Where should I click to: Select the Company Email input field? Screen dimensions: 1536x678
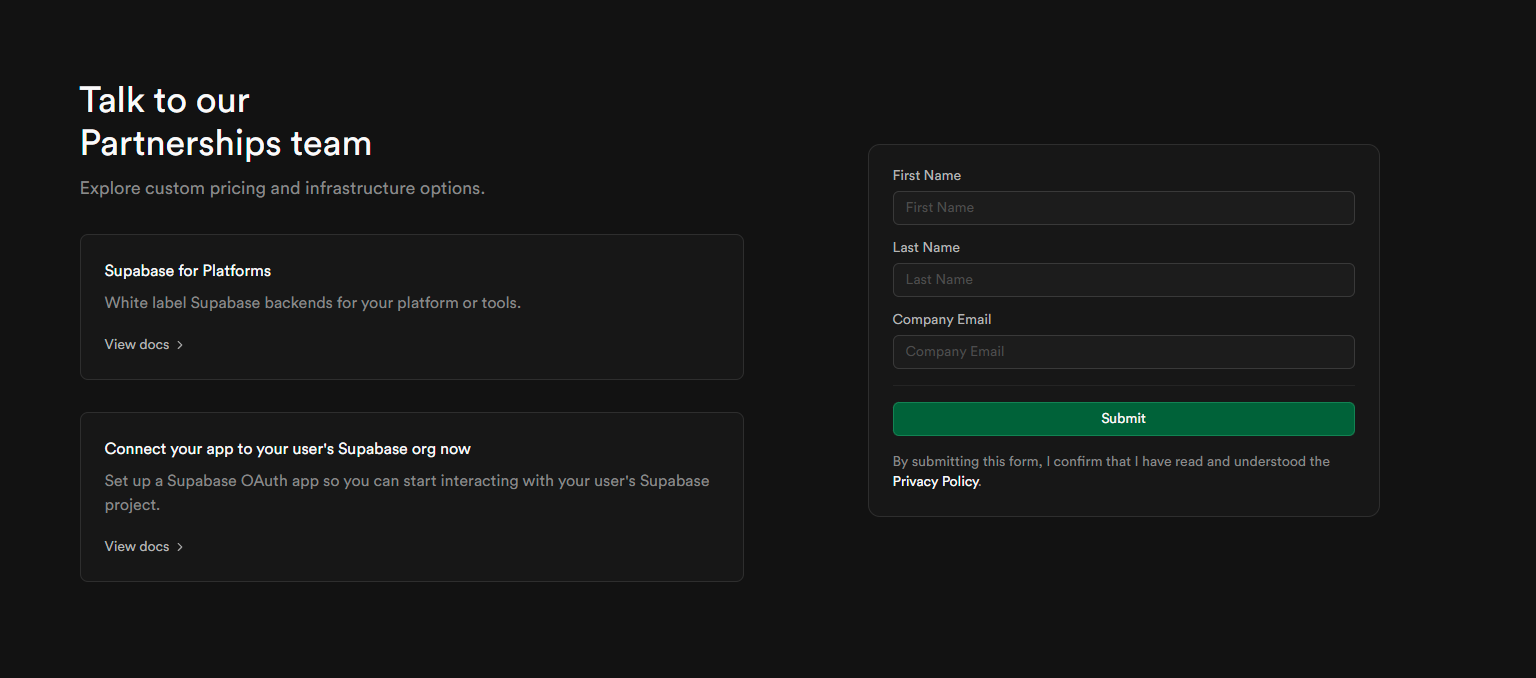(x=1123, y=352)
